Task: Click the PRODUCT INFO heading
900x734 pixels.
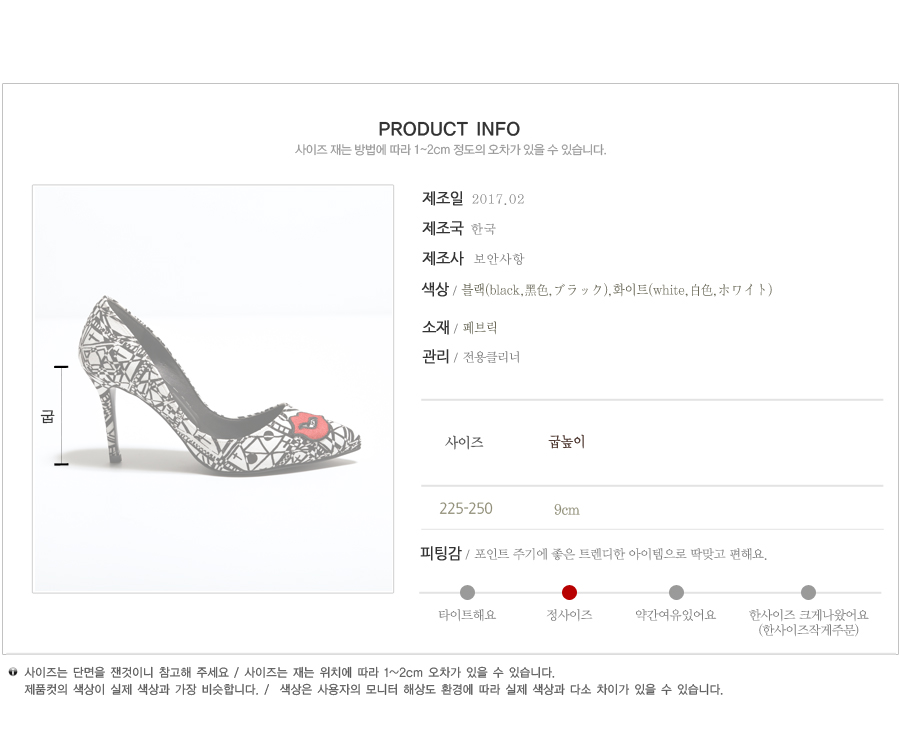Action: (449, 129)
